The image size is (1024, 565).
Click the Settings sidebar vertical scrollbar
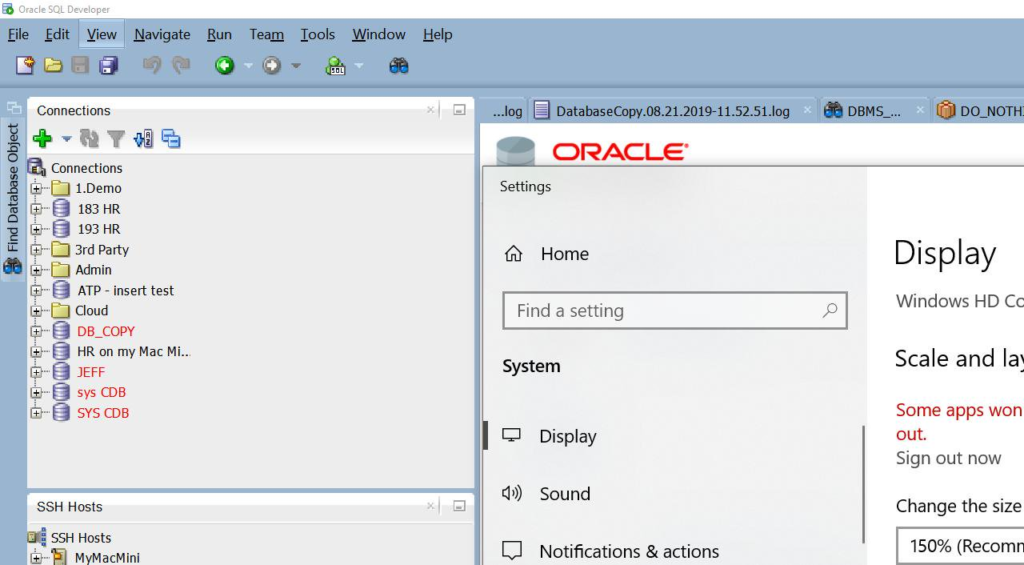(863, 483)
